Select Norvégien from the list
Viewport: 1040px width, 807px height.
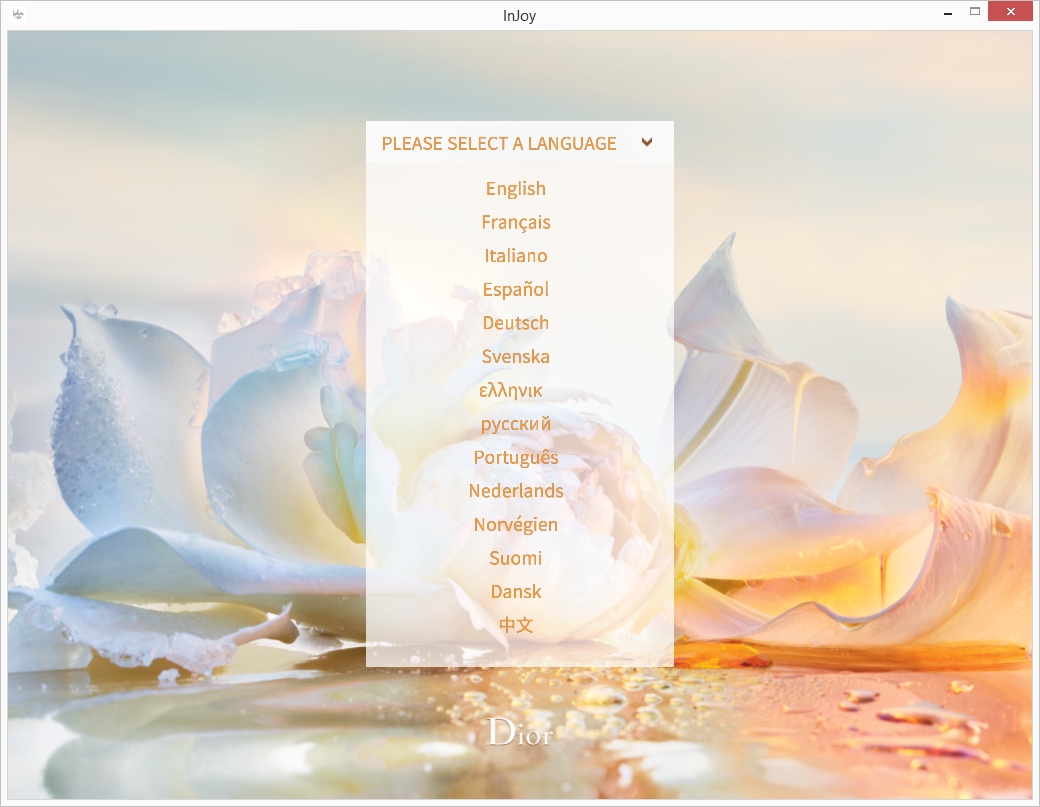pyautogui.click(x=515, y=525)
